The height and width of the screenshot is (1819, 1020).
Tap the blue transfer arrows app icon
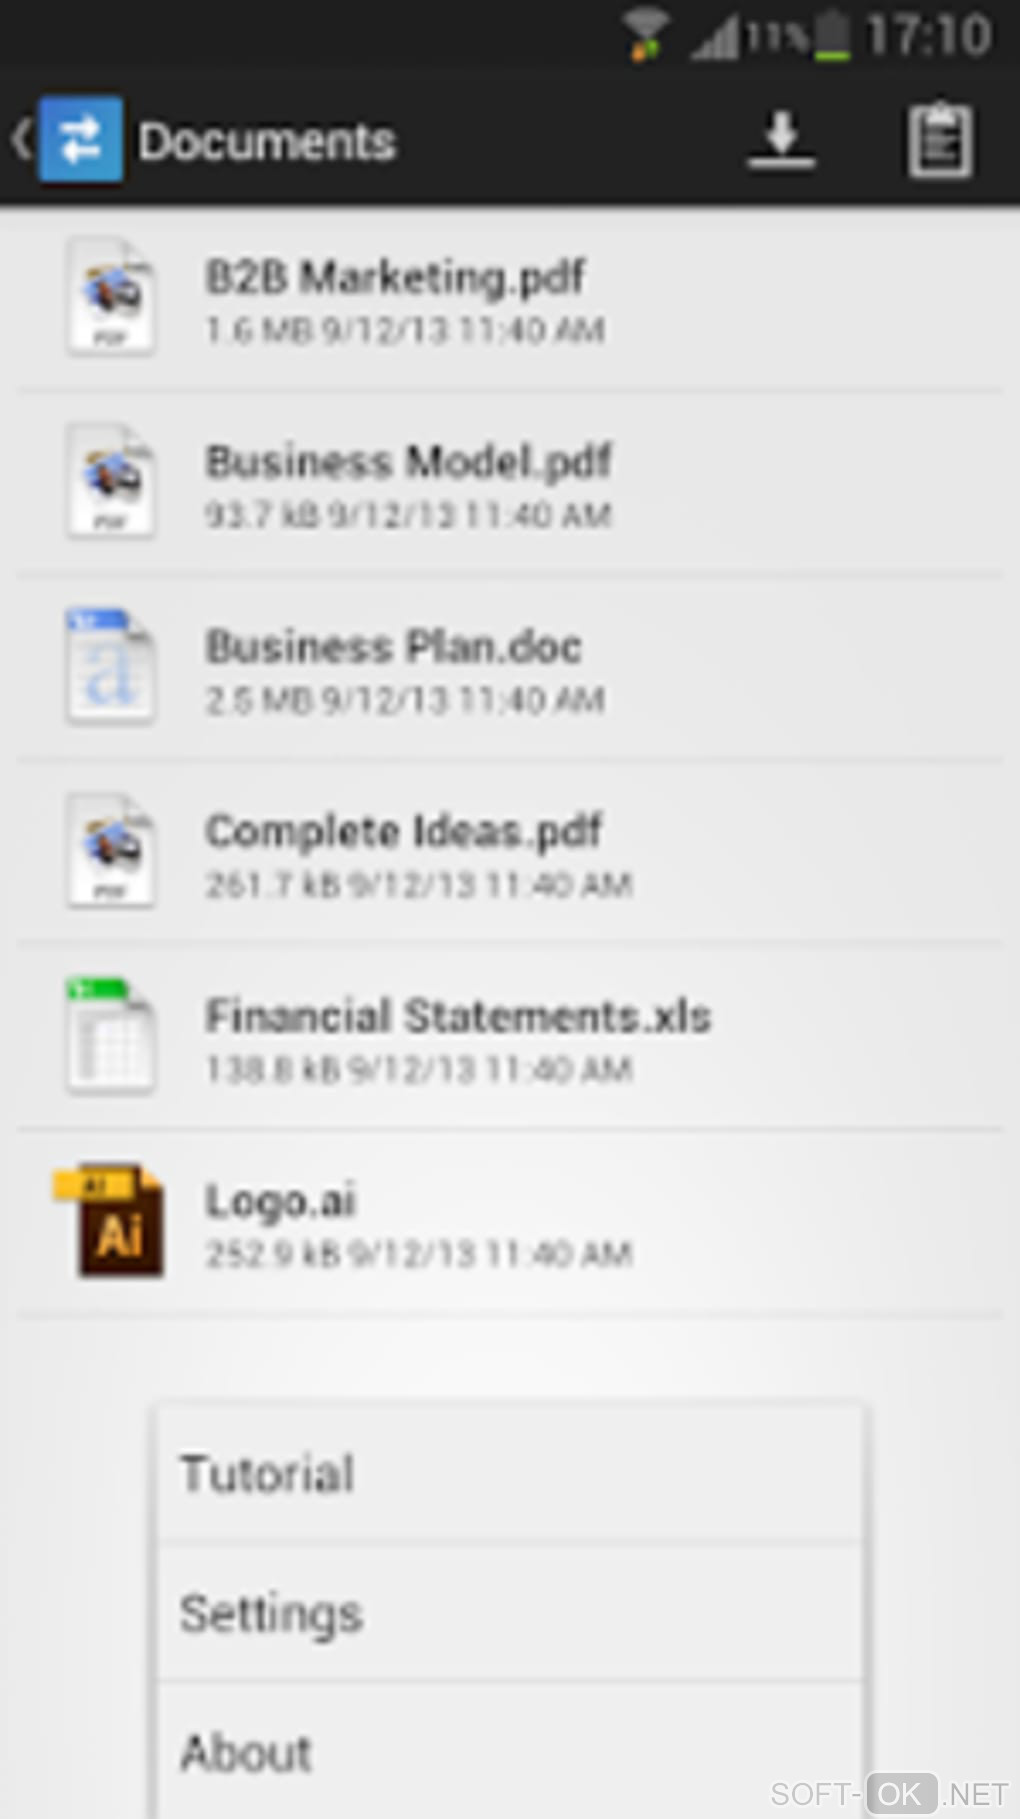[81, 139]
